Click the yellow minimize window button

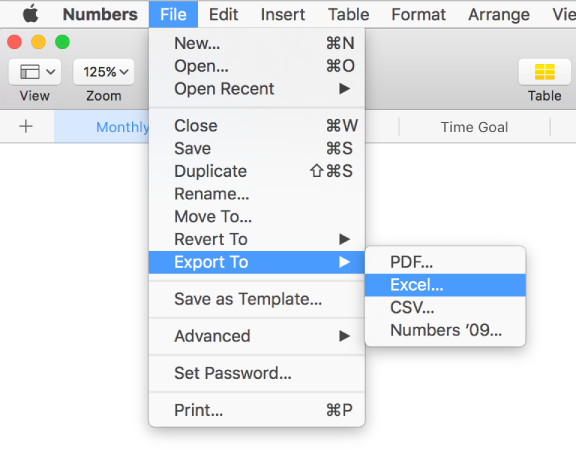(38, 42)
